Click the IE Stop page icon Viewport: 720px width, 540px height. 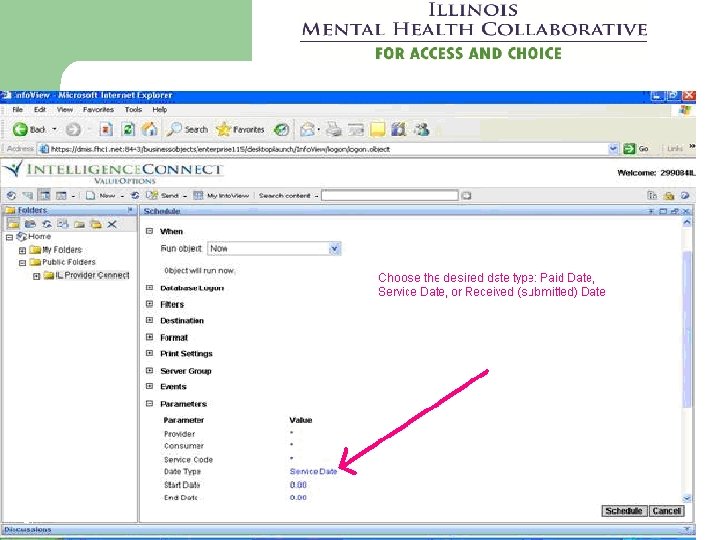tap(106, 129)
